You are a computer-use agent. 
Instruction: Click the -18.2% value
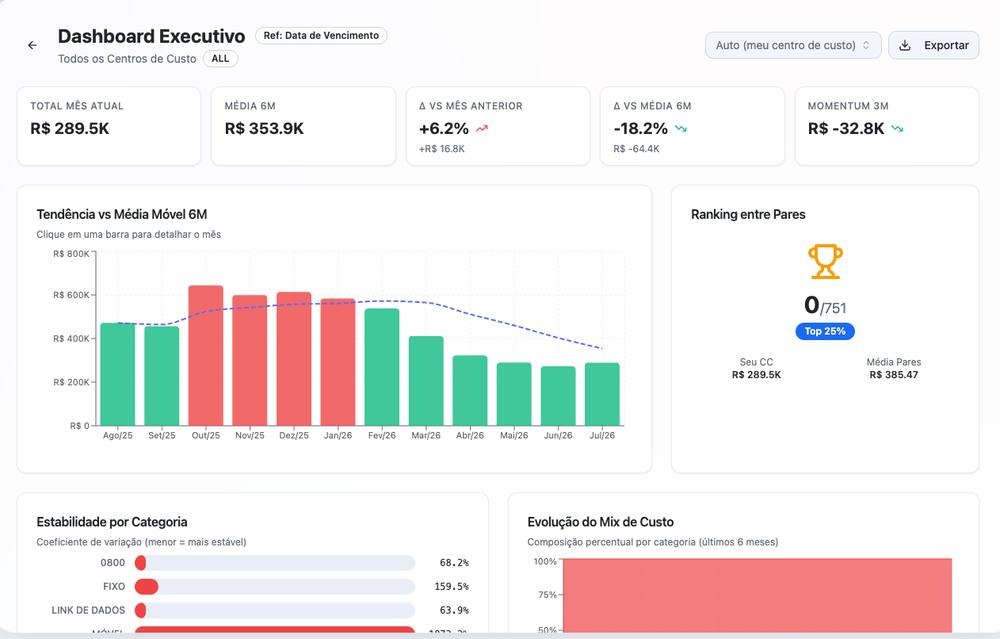coord(640,129)
